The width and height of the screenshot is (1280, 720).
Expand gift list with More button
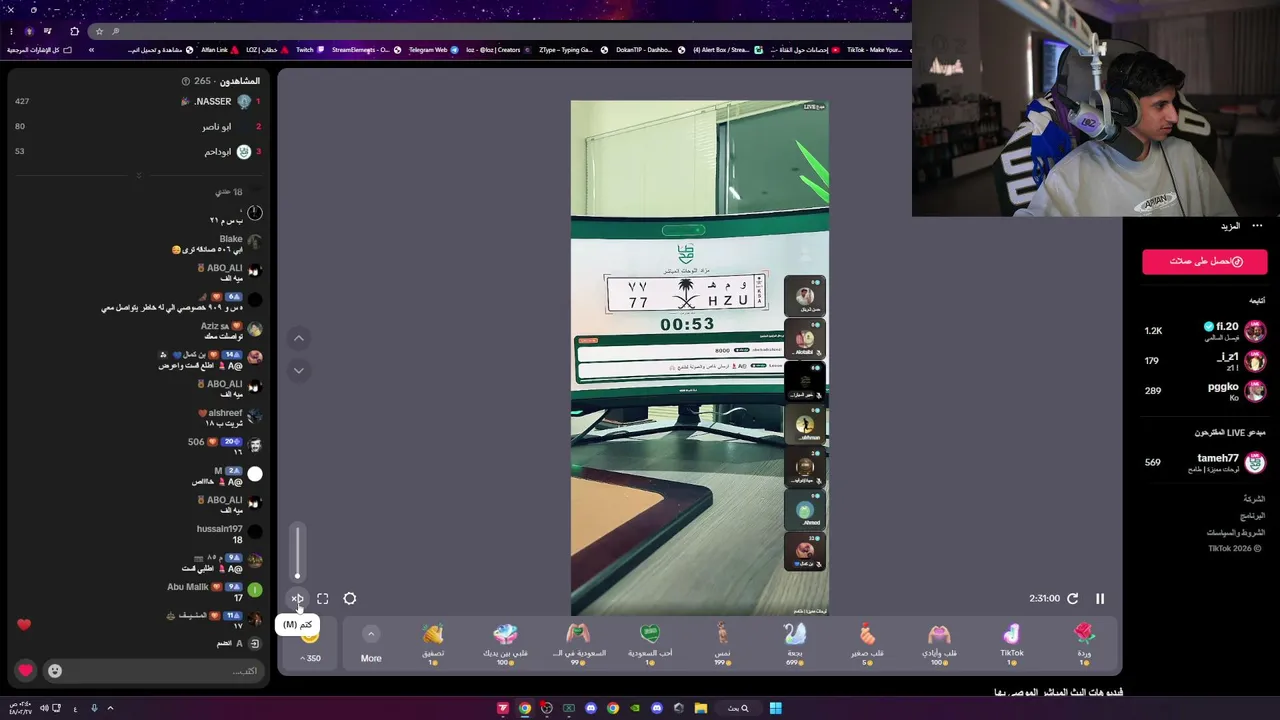tap(371, 645)
